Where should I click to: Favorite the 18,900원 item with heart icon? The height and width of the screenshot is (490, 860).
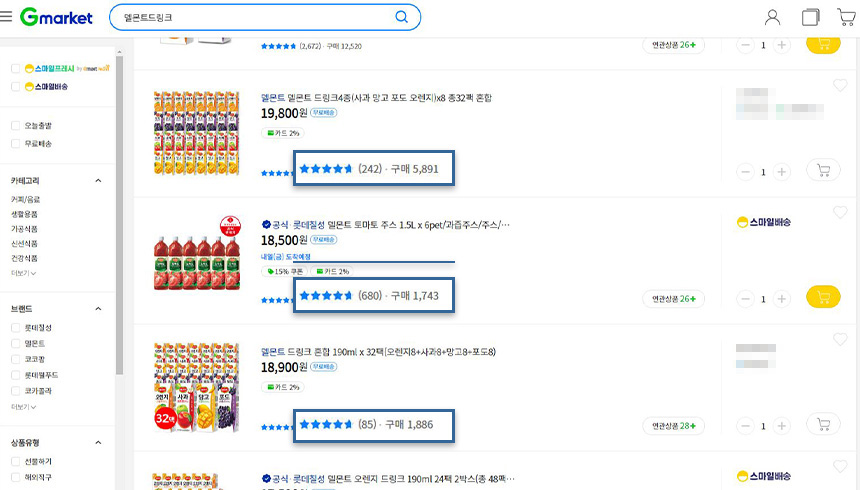tap(840, 340)
